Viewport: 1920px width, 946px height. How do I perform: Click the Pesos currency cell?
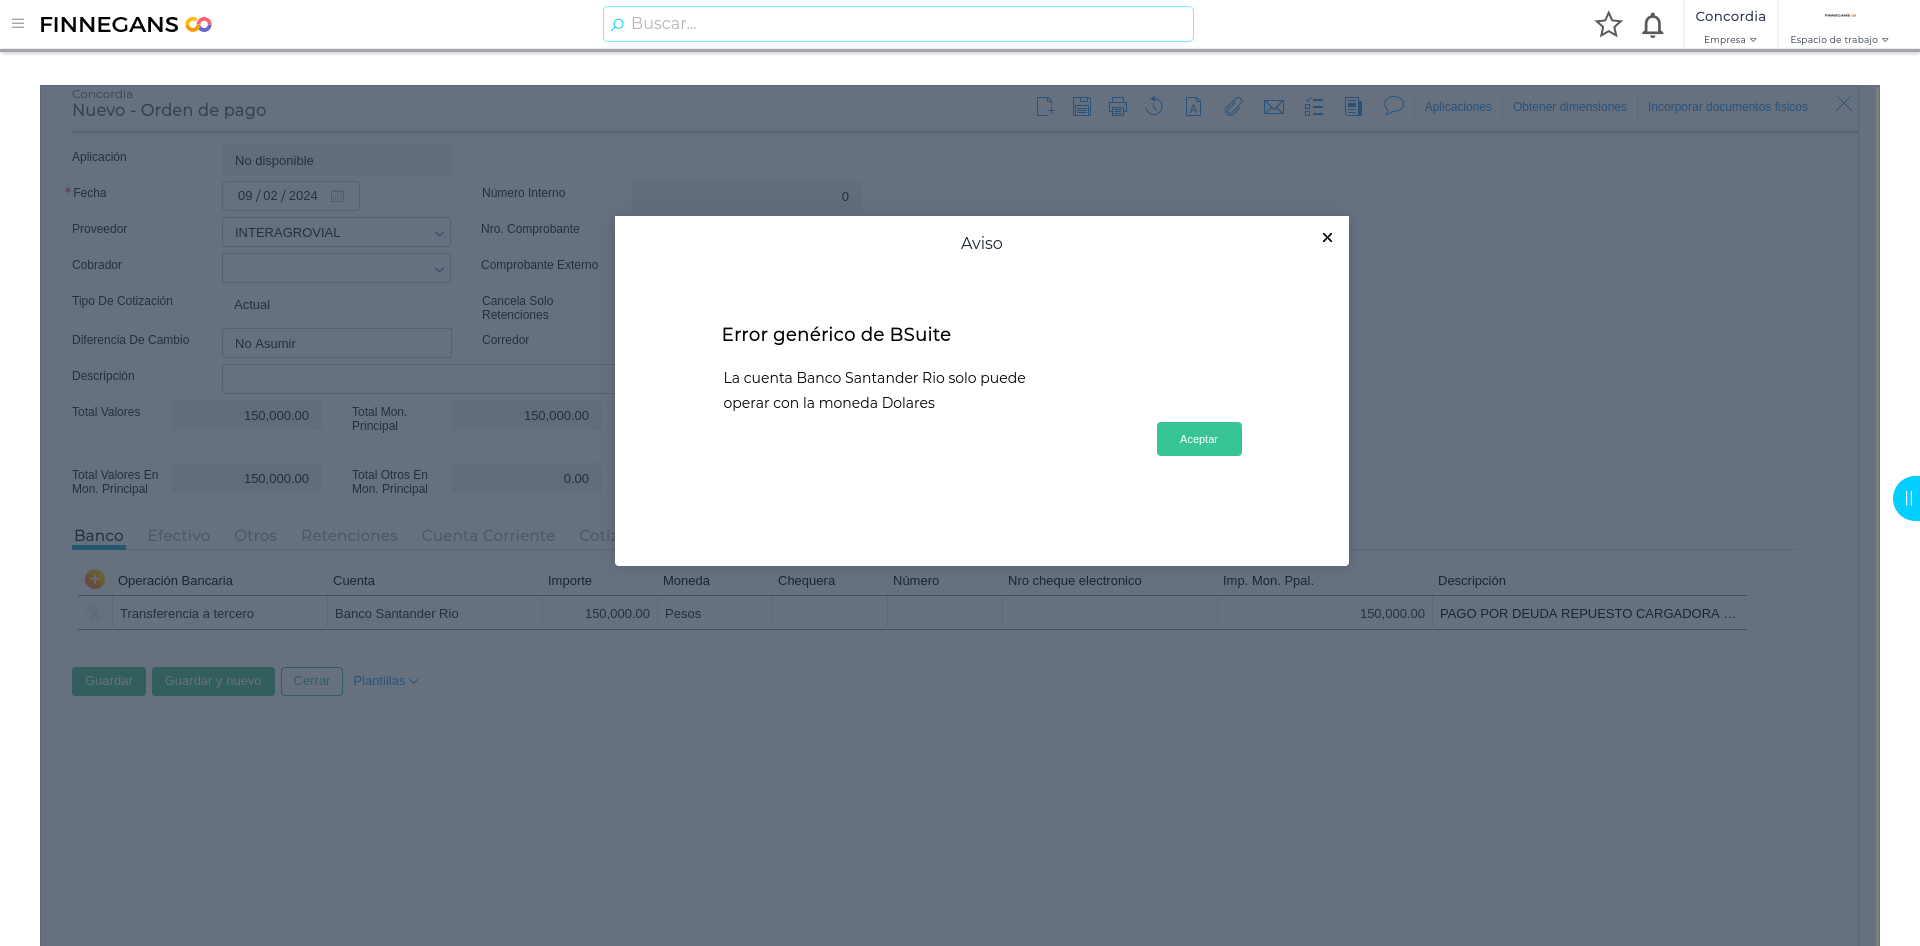[715, 614]
